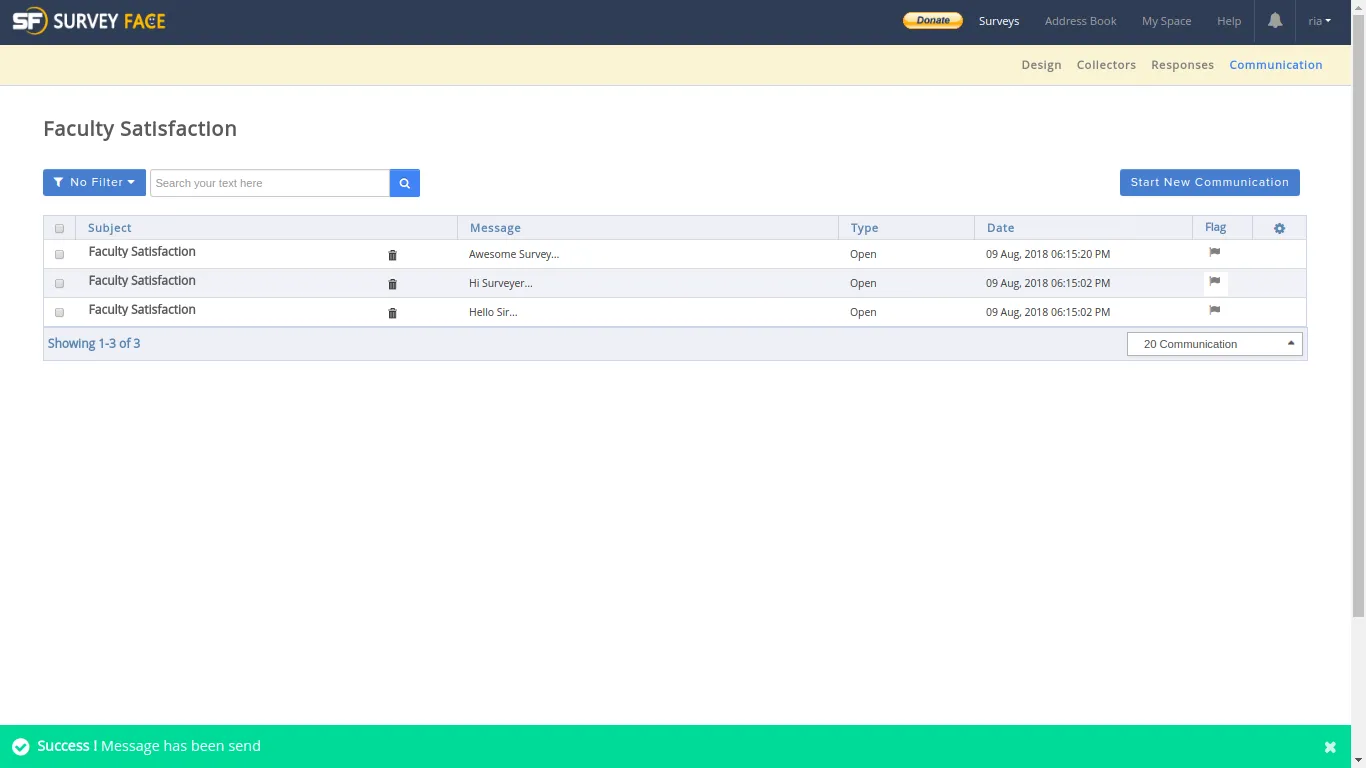The width and height of the screenshot is (1366, 768).
Task: Open the notifications bell
Action: pos(1275,21)
